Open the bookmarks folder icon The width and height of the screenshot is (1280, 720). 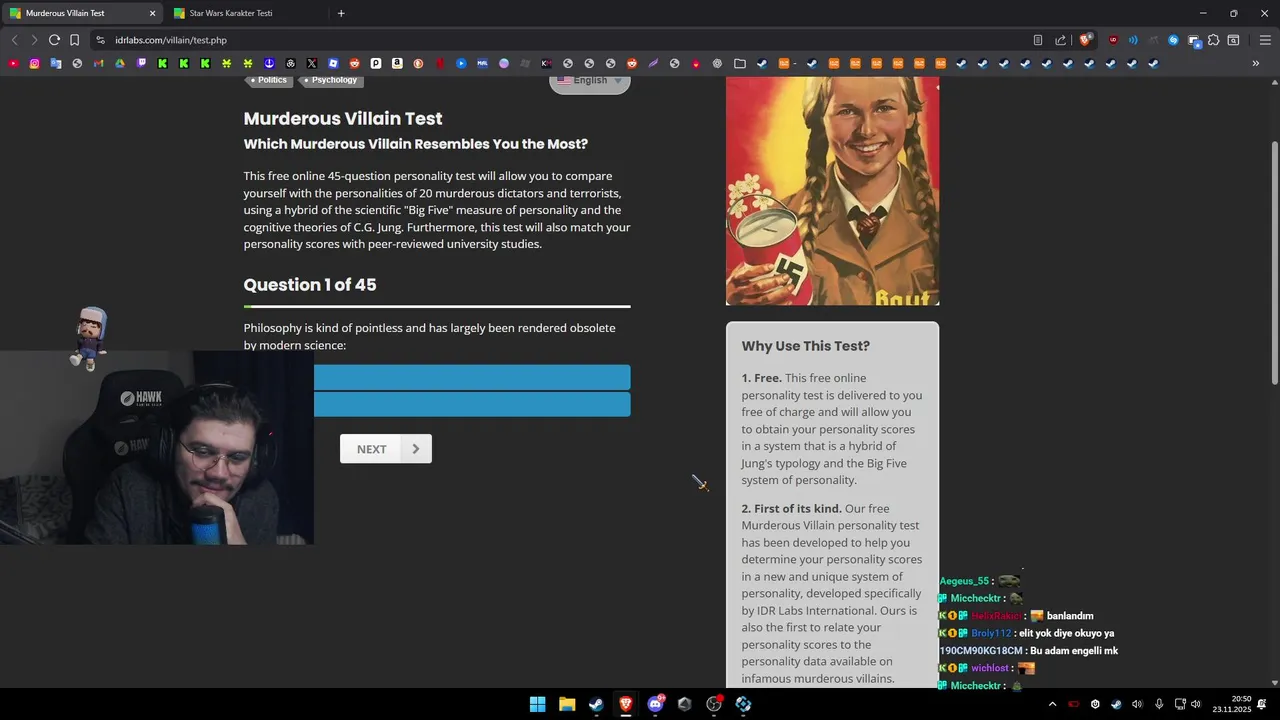pyautogui.click(x=740, y=63)
